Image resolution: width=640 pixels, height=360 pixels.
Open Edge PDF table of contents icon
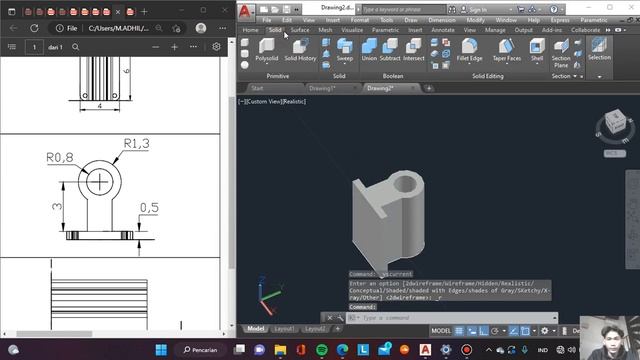(12, 47)
